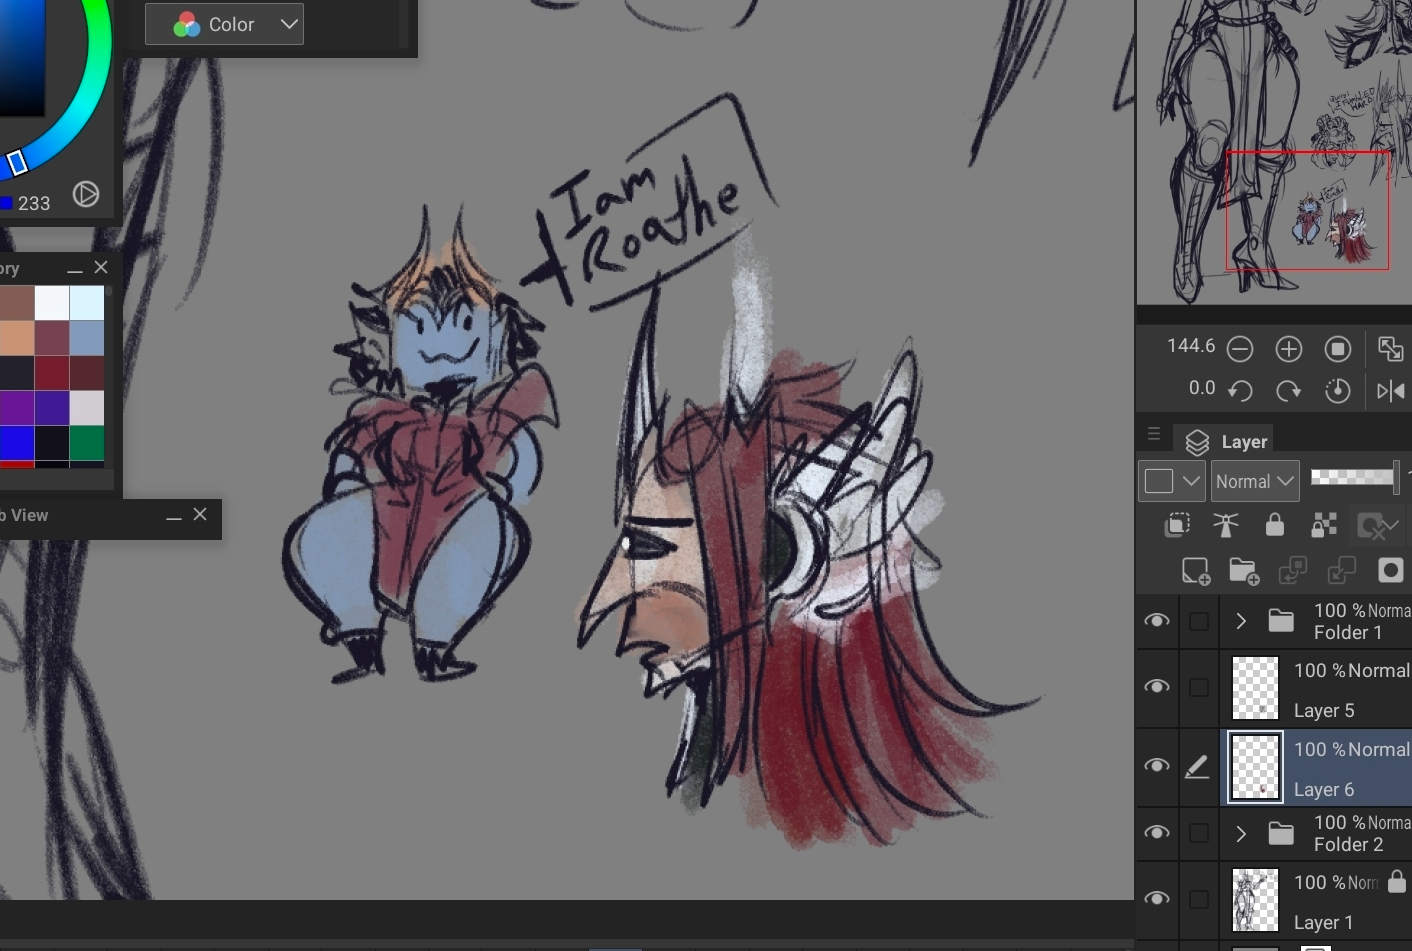The width and height of the screenshot is (1412, 951).
Task: Create a new raster layer
Action: (x=1195, y=571)
